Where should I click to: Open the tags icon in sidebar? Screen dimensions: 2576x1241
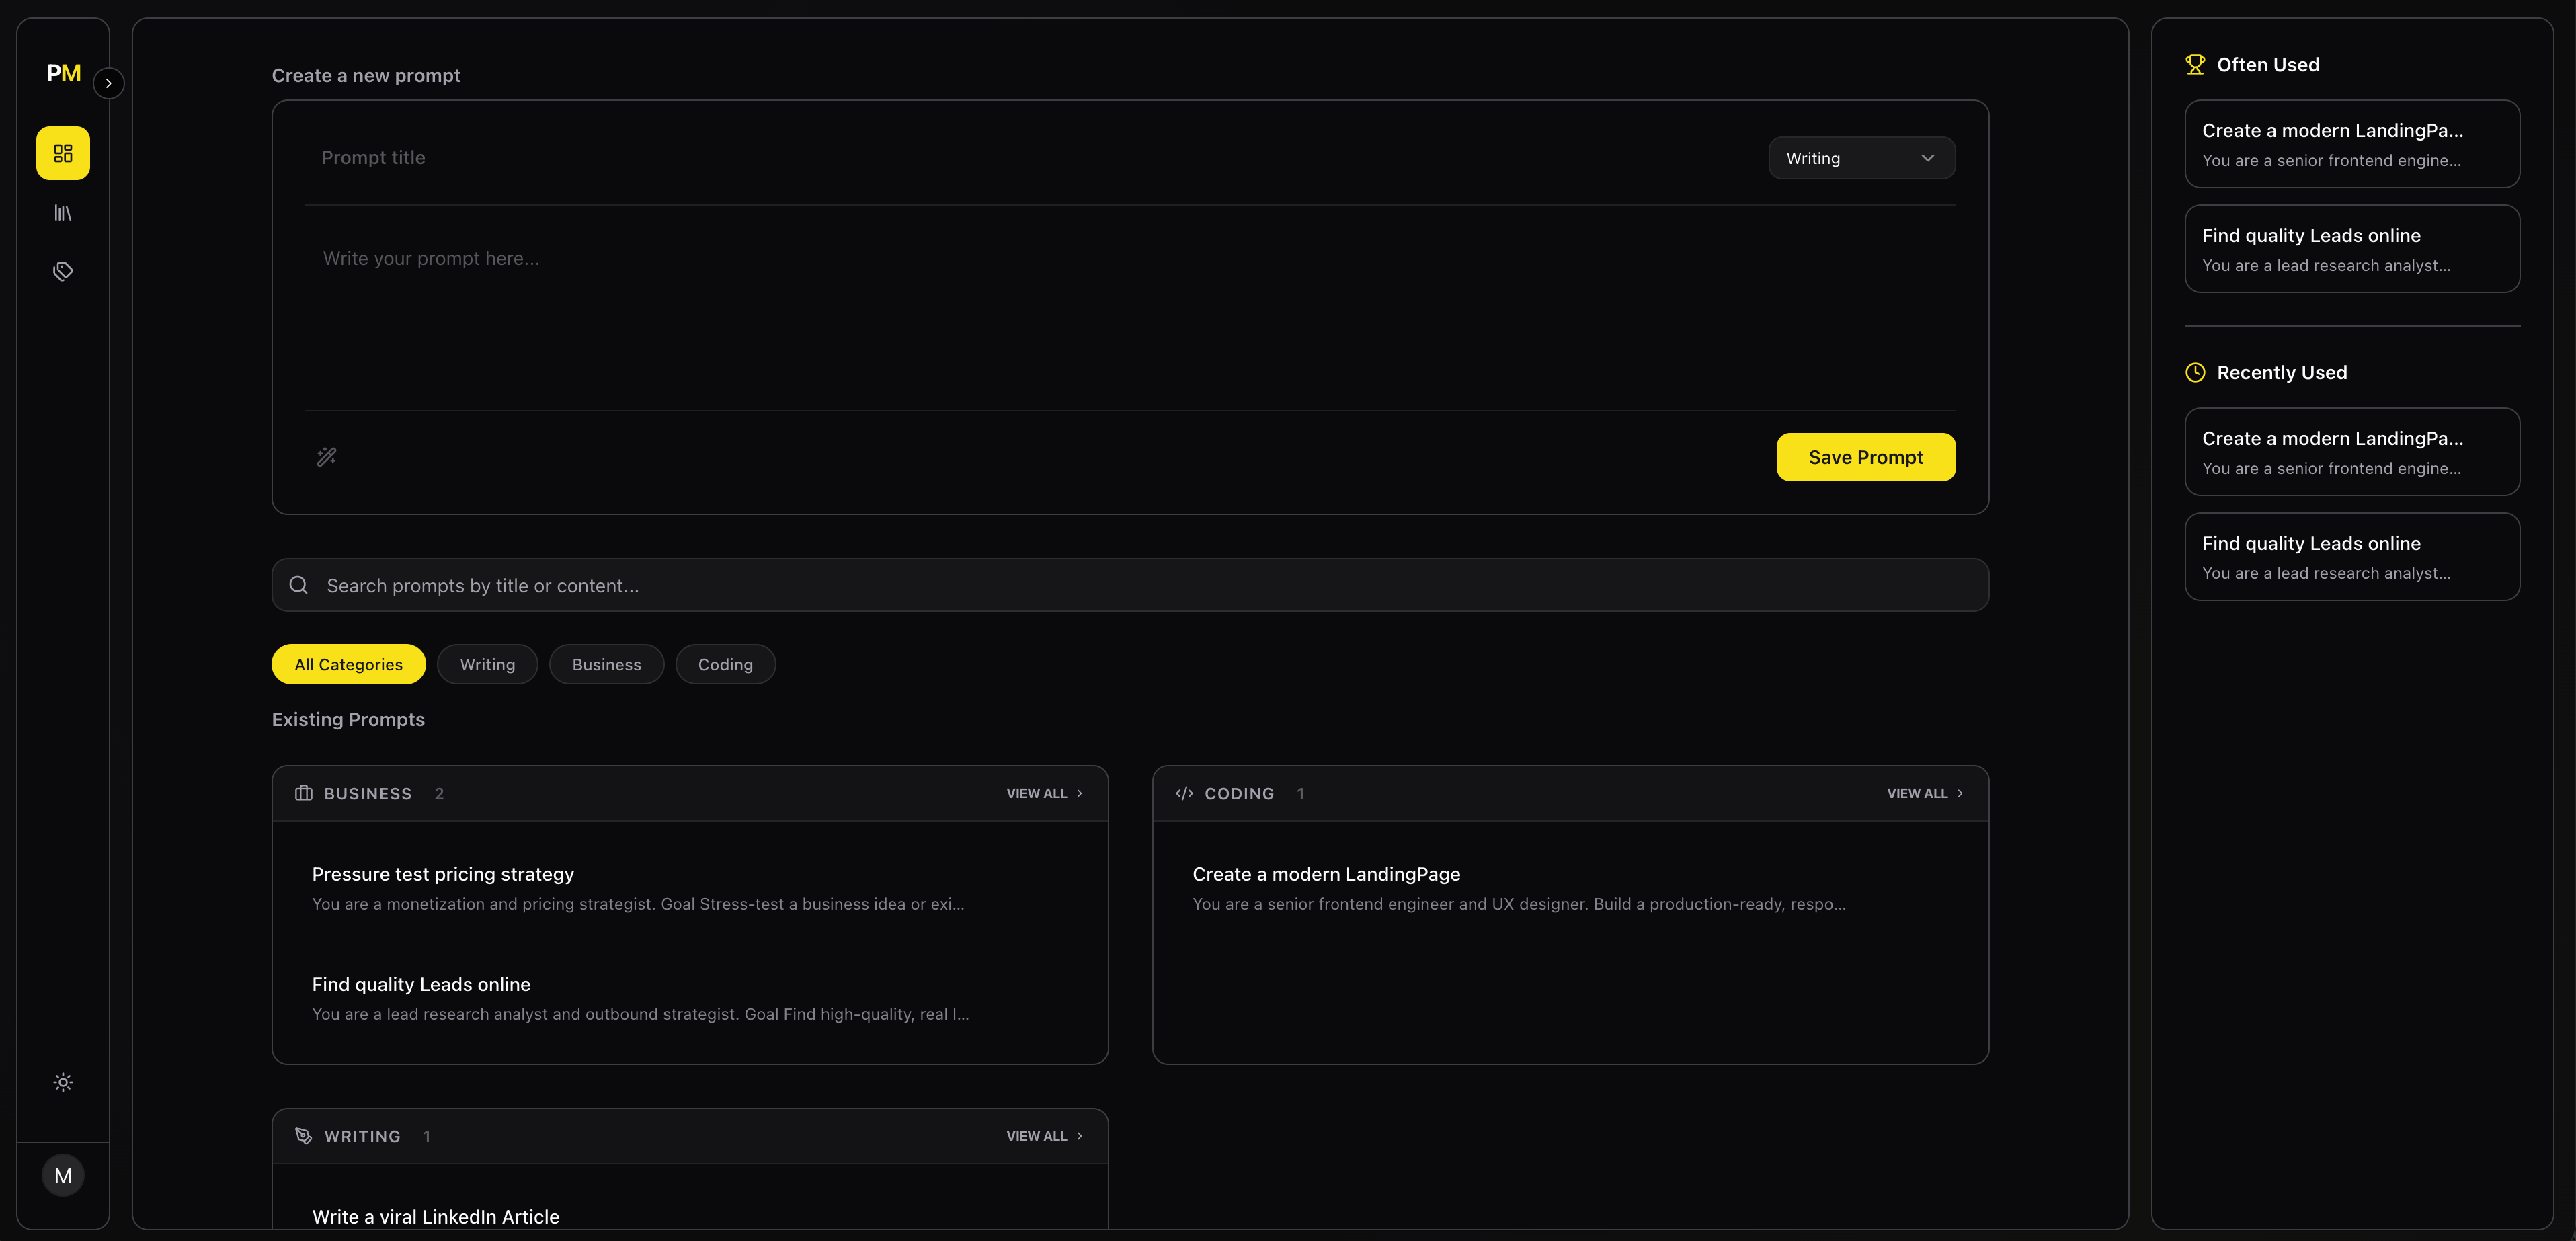[63, 271]
